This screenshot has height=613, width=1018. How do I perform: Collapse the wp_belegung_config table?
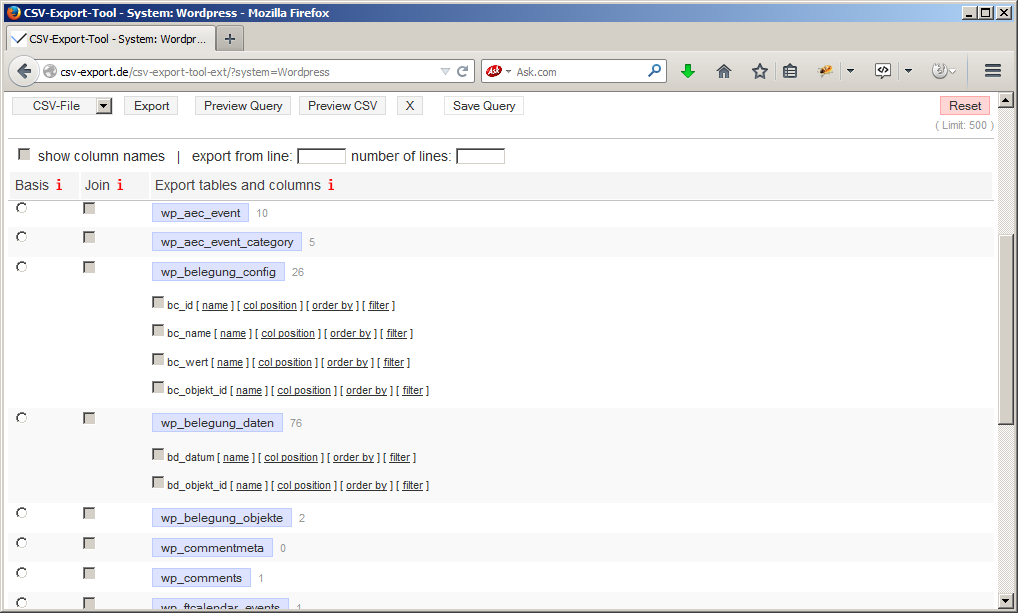coord(218,272)
